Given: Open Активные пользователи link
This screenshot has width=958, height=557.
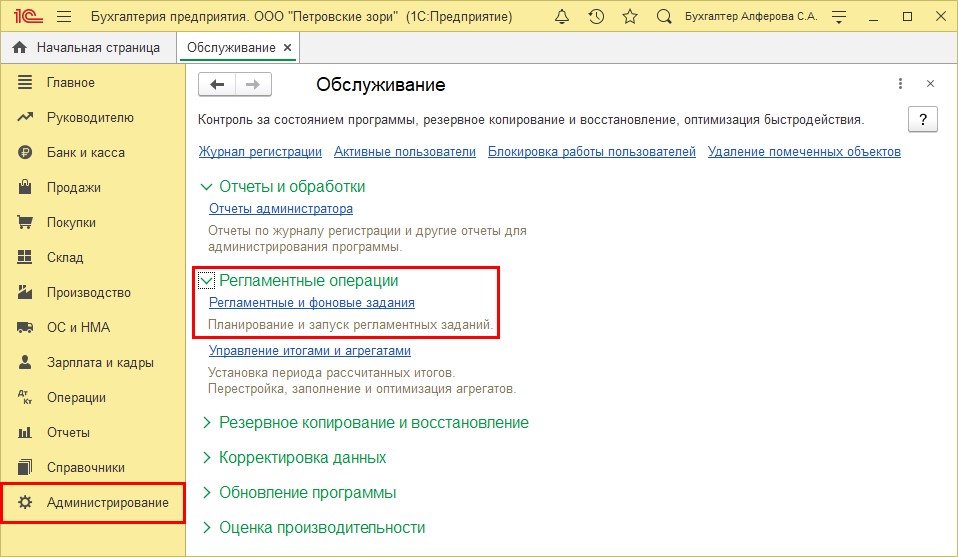Looking at the screenshot, I should pyautogui.click(x=404, y=151).
